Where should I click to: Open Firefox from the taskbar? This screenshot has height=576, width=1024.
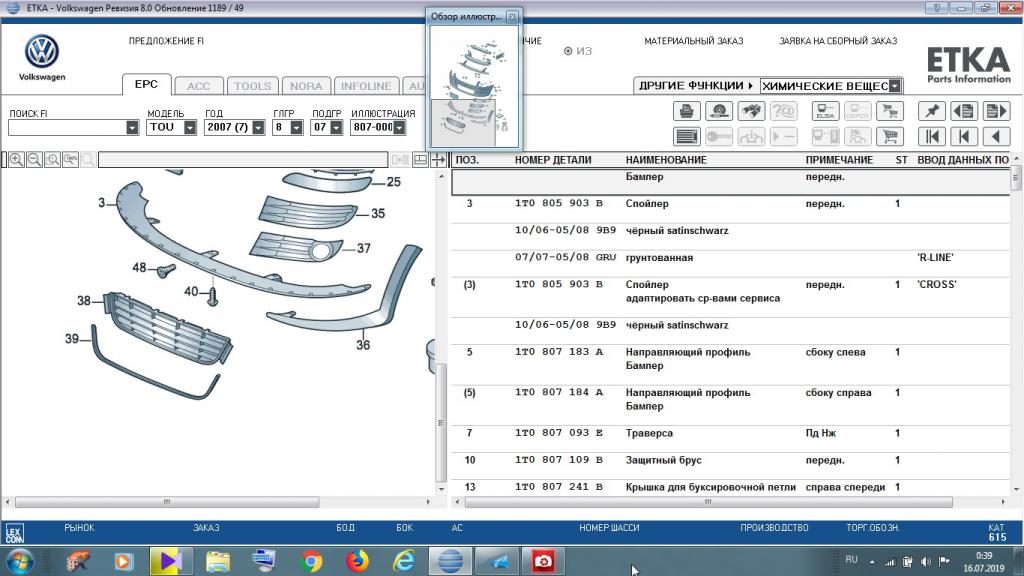[x=357, y=561]
